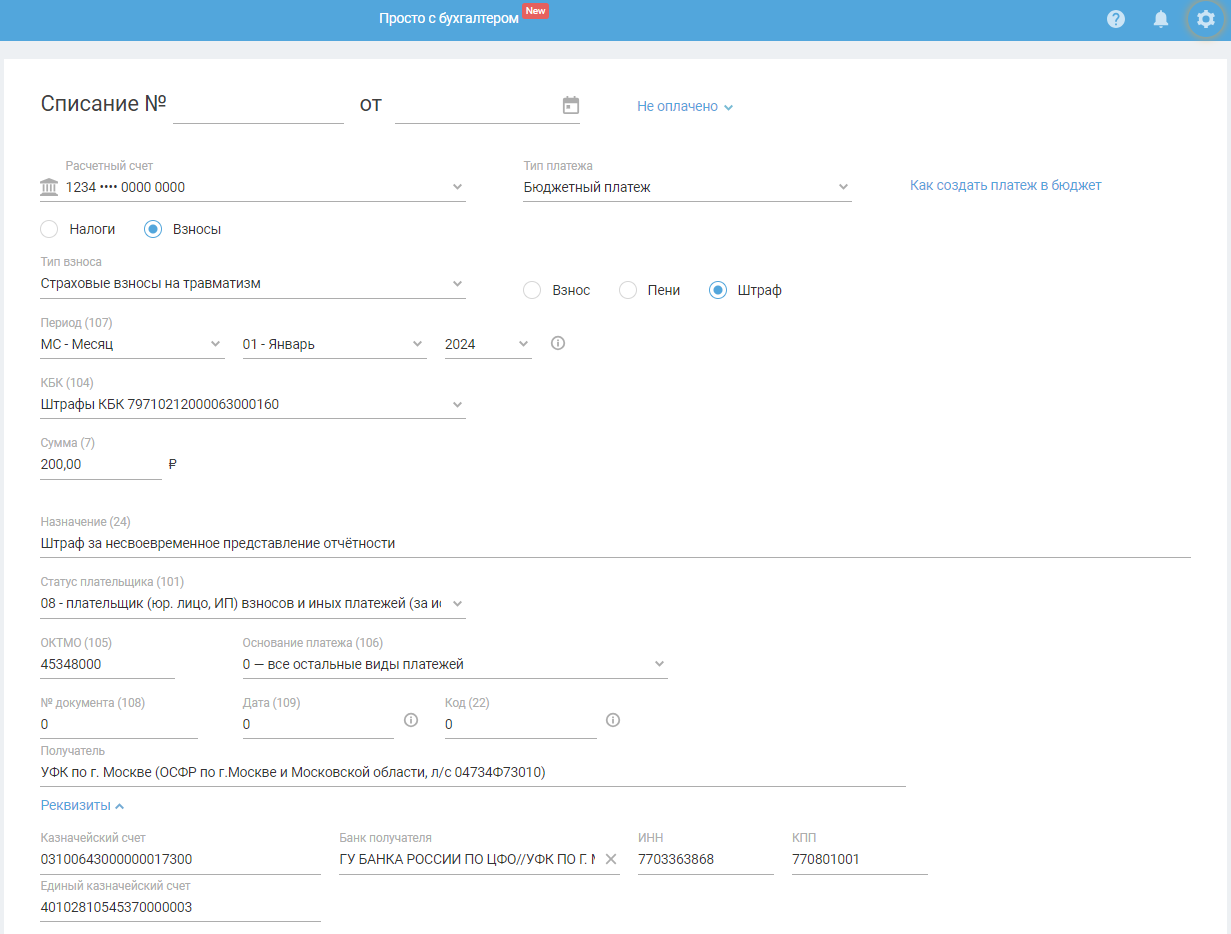
Task: Open the Статус плательщика (101) dropdown
Action: pos(253,604)
